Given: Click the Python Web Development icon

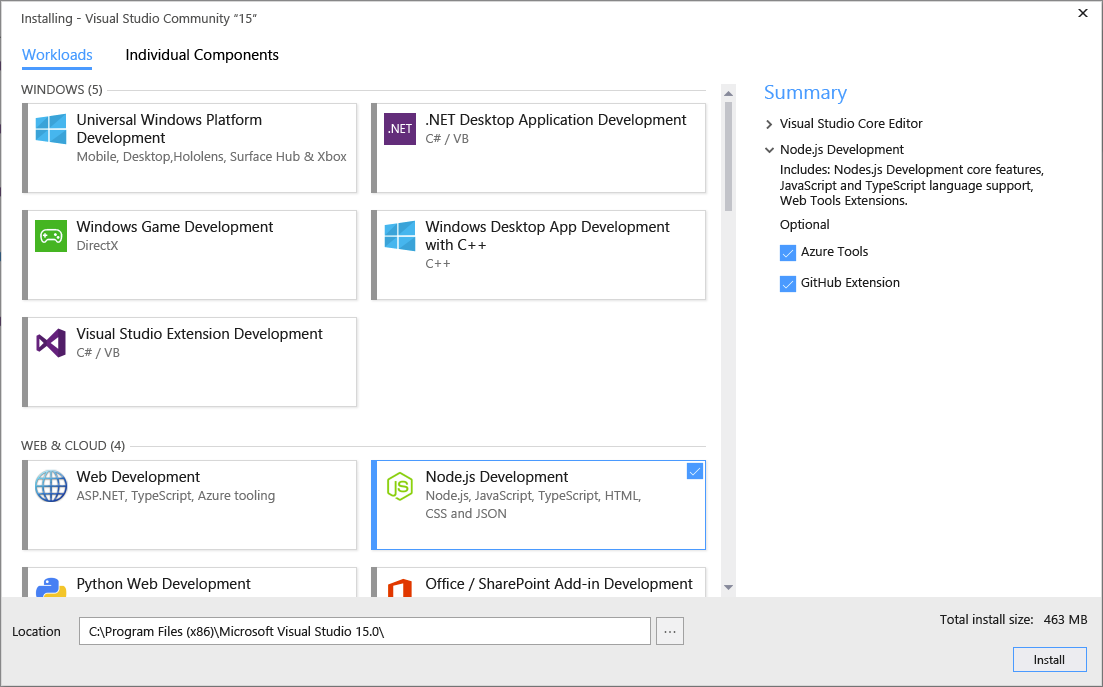Looking at the screenshot, I should click(51, 587).
